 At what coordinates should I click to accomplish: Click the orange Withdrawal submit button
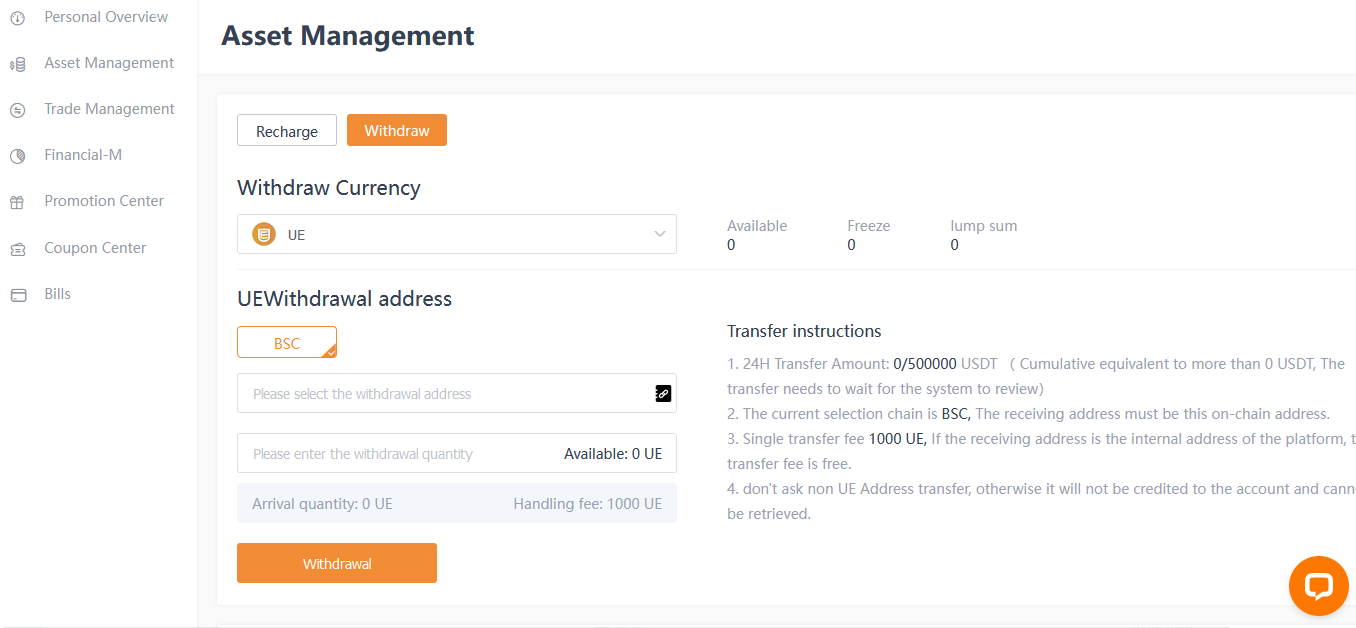[x=337, y=563]
